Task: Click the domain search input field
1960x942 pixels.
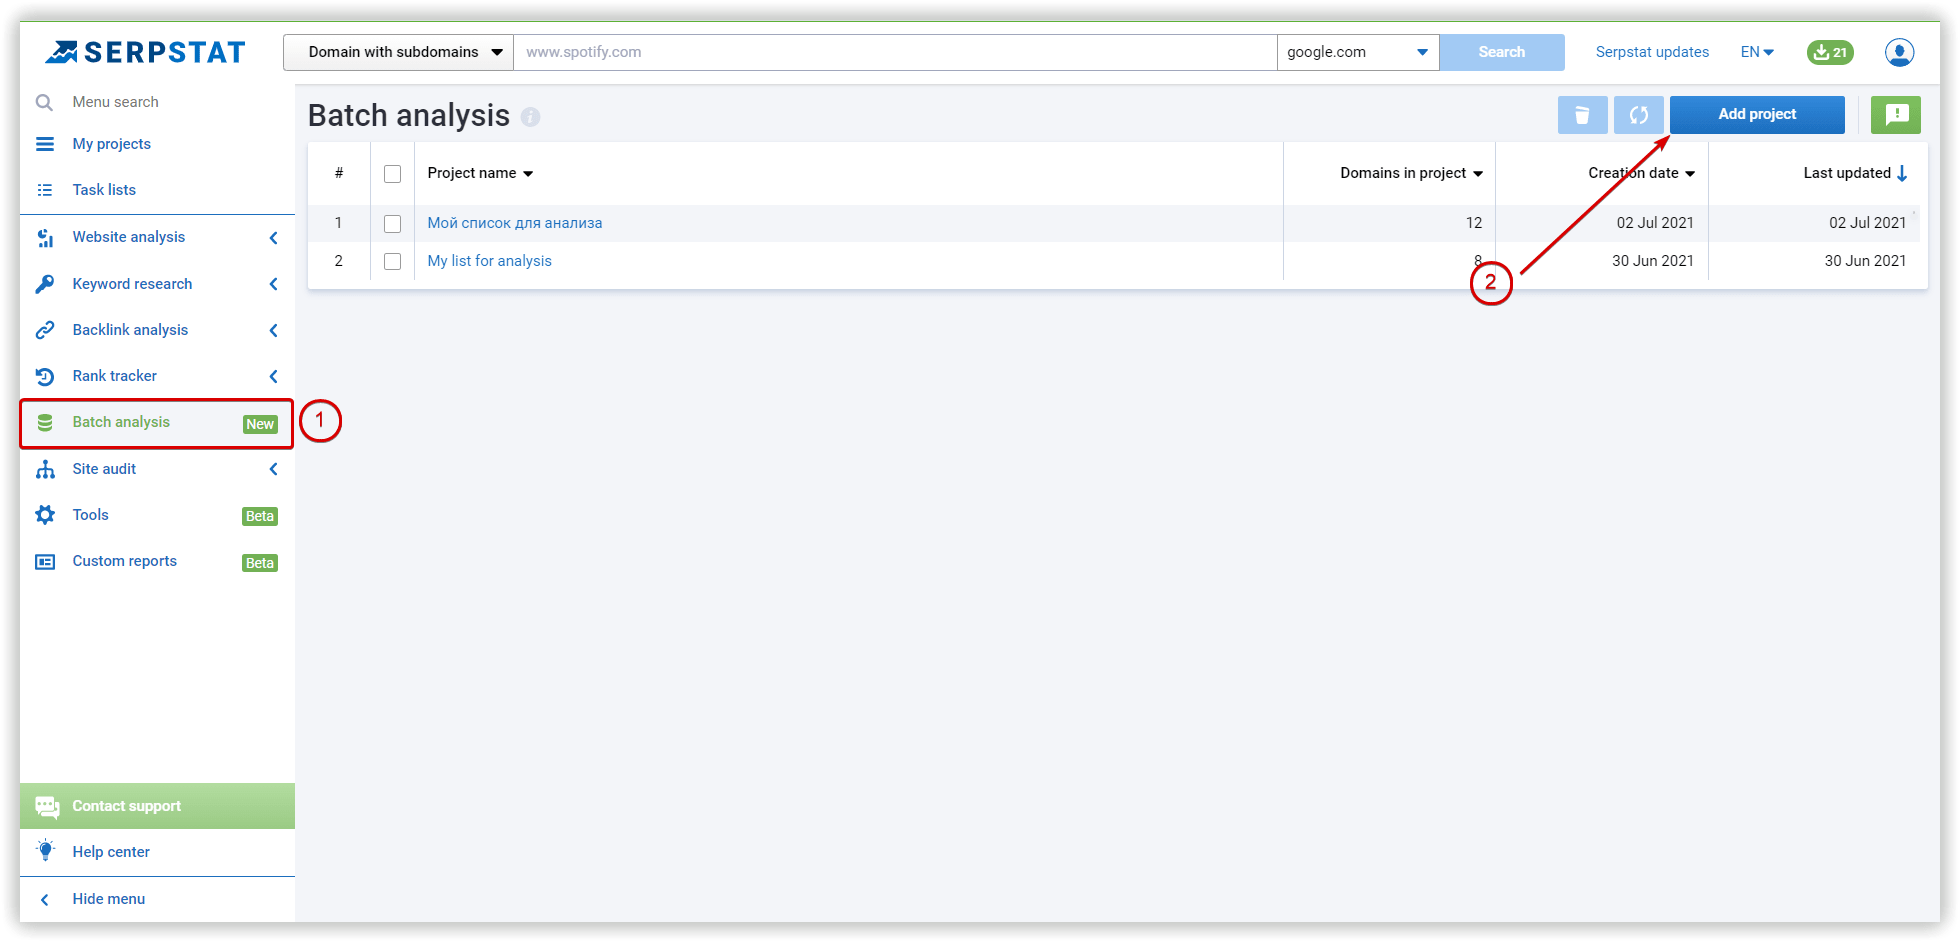Action: tap(895, 52)
